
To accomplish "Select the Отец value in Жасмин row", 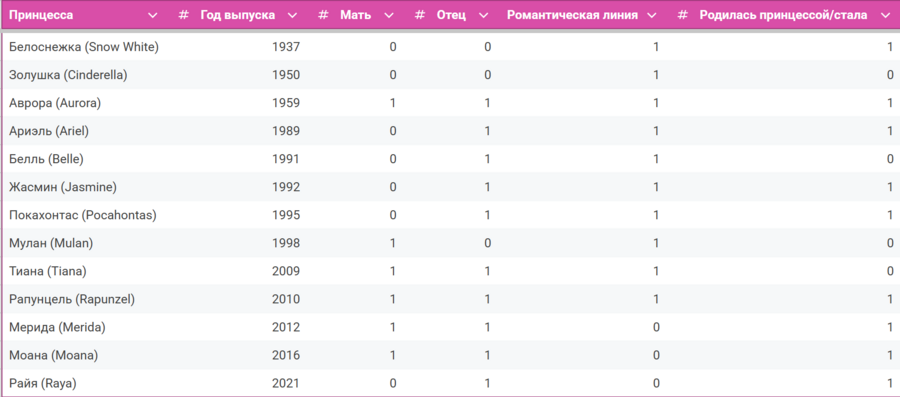I will click(x=487, y=187).
